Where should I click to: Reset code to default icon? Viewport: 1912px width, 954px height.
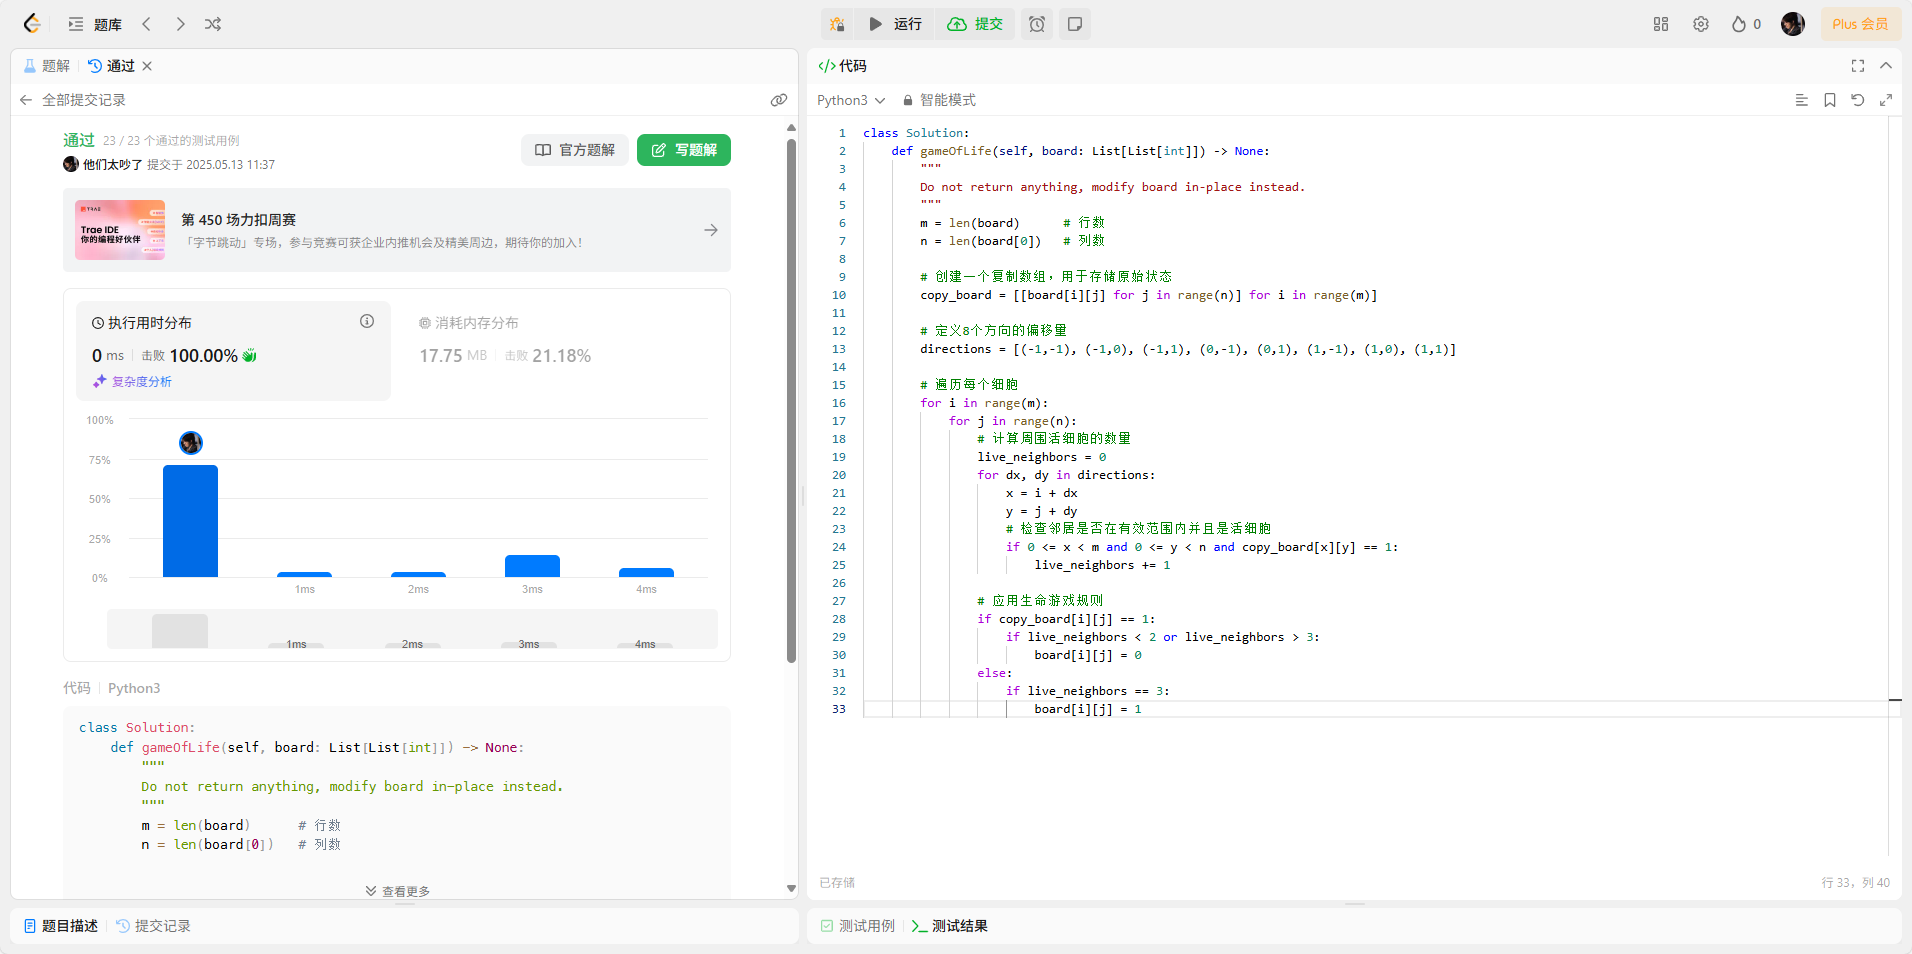[x=1858, y=100]
